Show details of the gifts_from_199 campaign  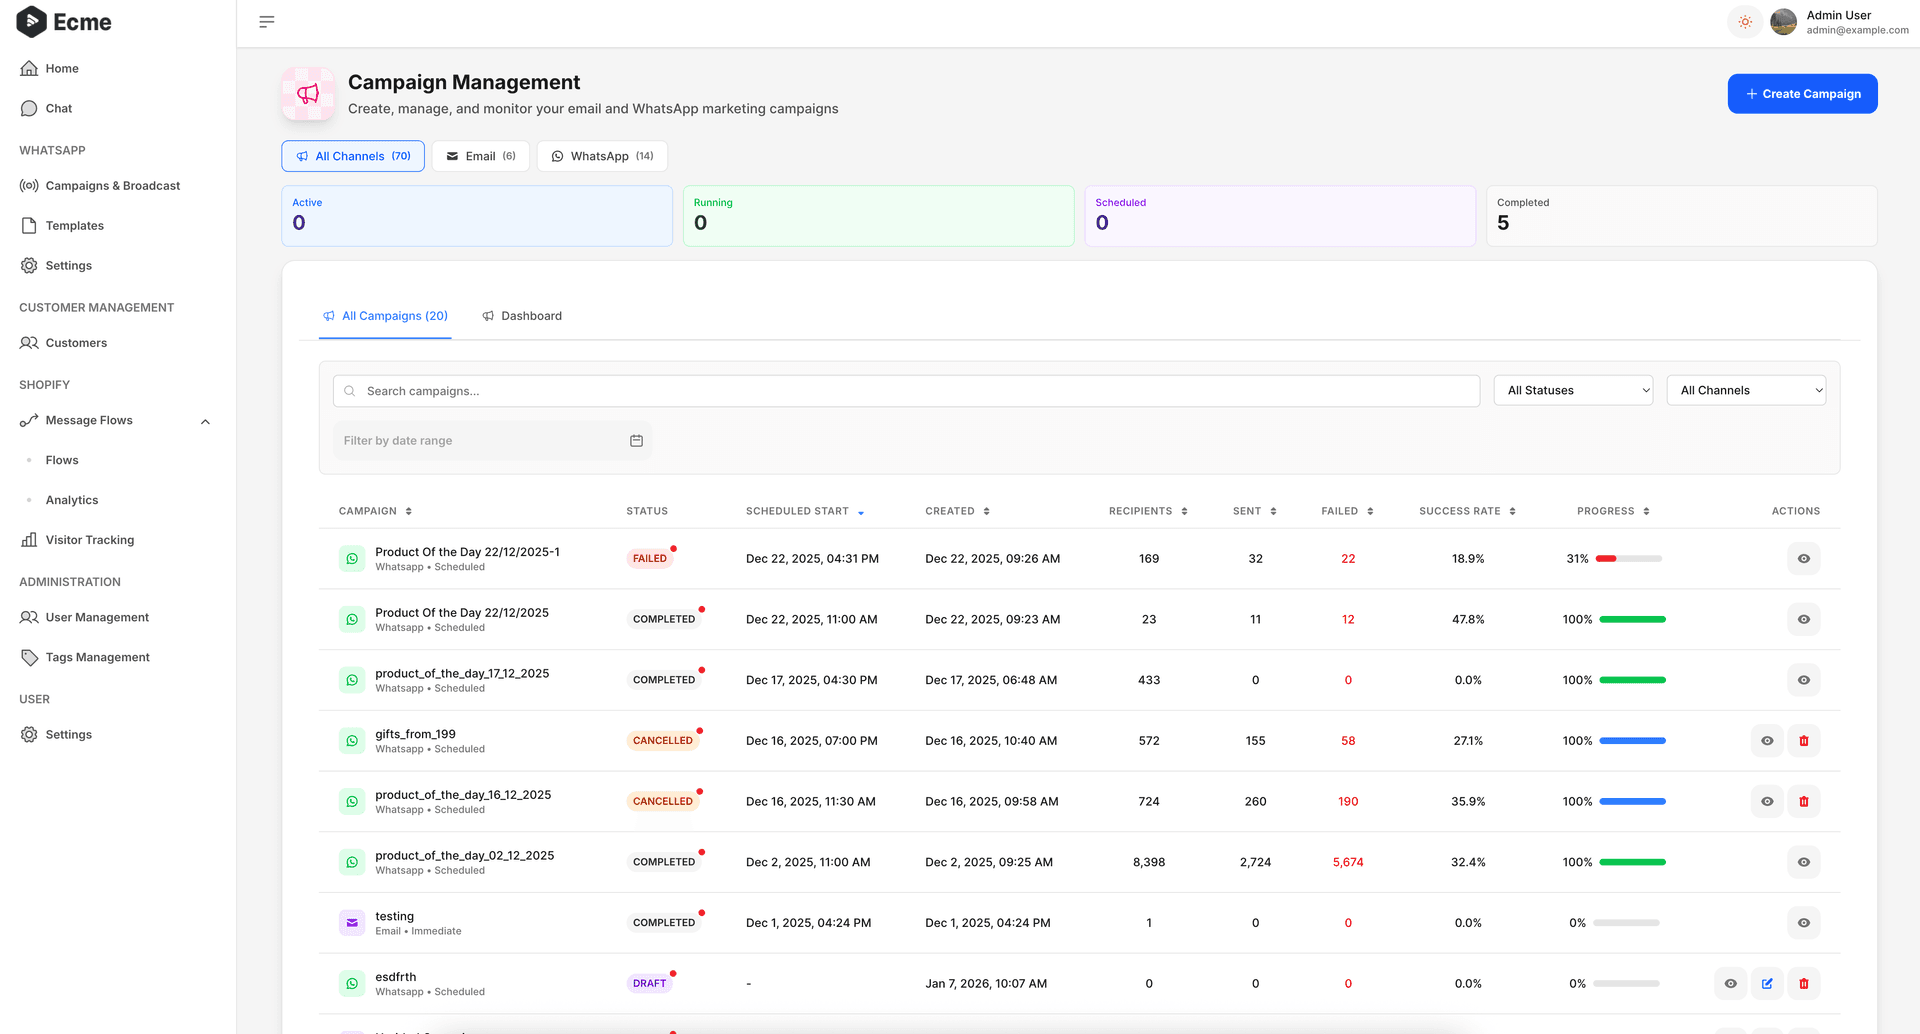pyautogui.click(x=1767, y=740)
